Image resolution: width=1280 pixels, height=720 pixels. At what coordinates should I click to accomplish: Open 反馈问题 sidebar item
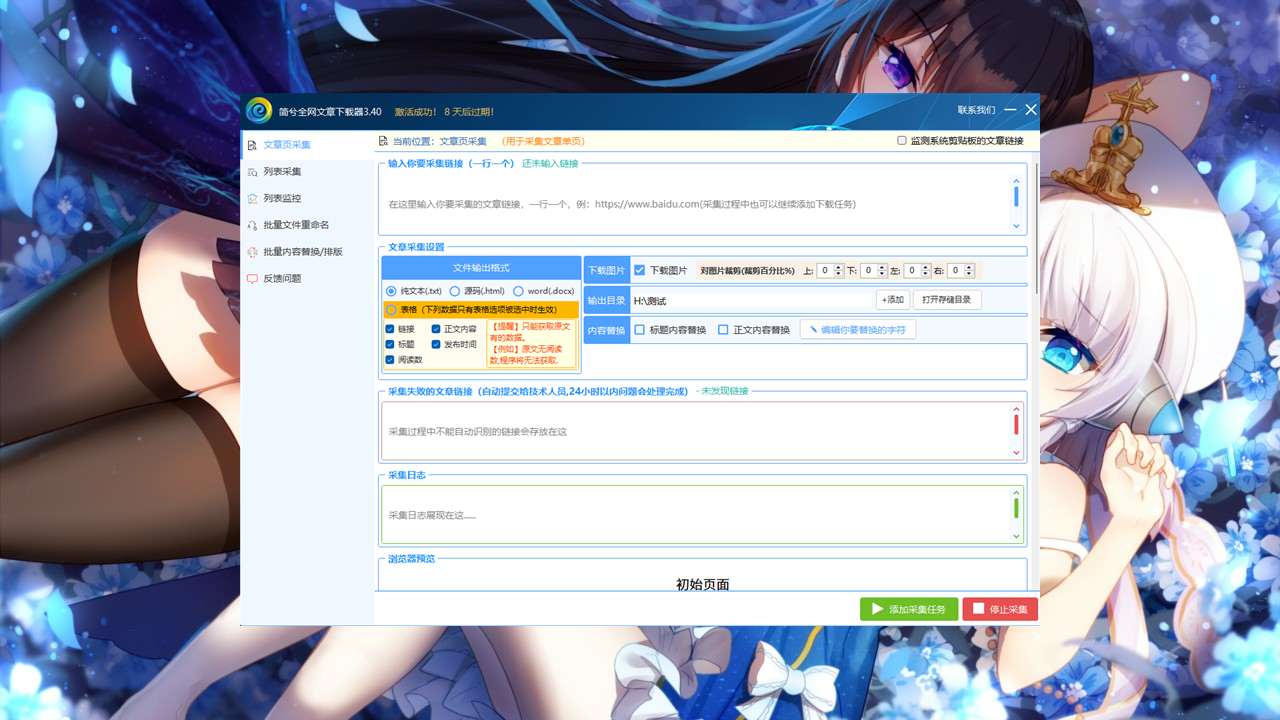pos(307,278)
